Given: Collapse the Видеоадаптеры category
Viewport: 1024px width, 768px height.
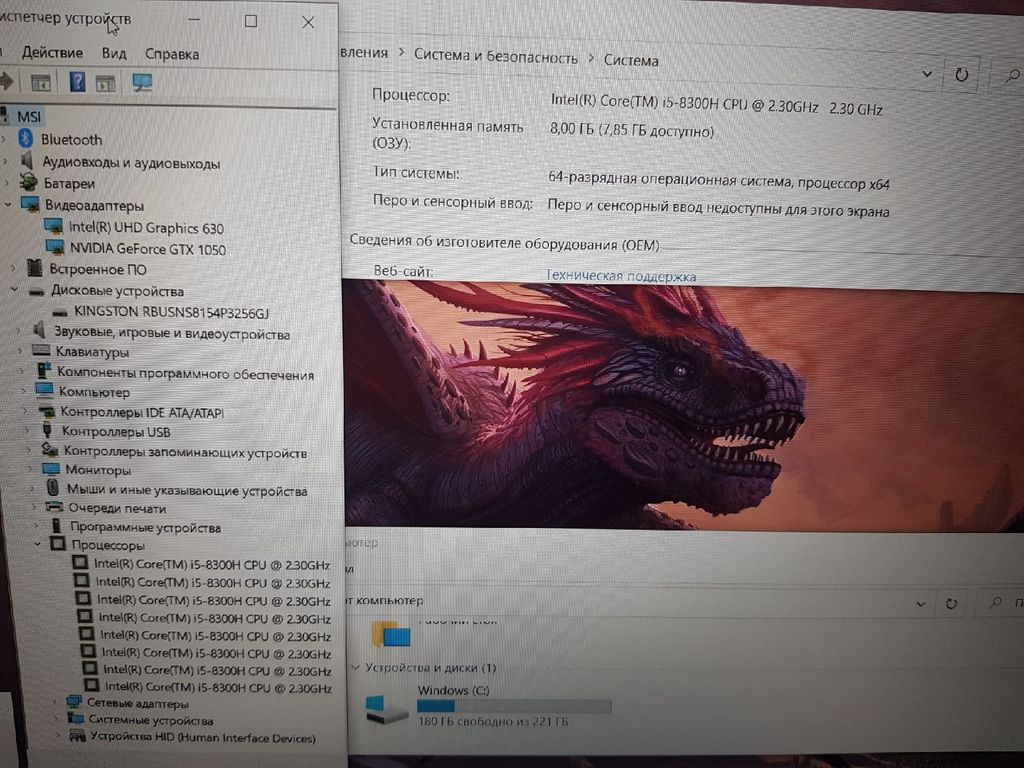Looking at the screenshot, I should pos(8,205).
